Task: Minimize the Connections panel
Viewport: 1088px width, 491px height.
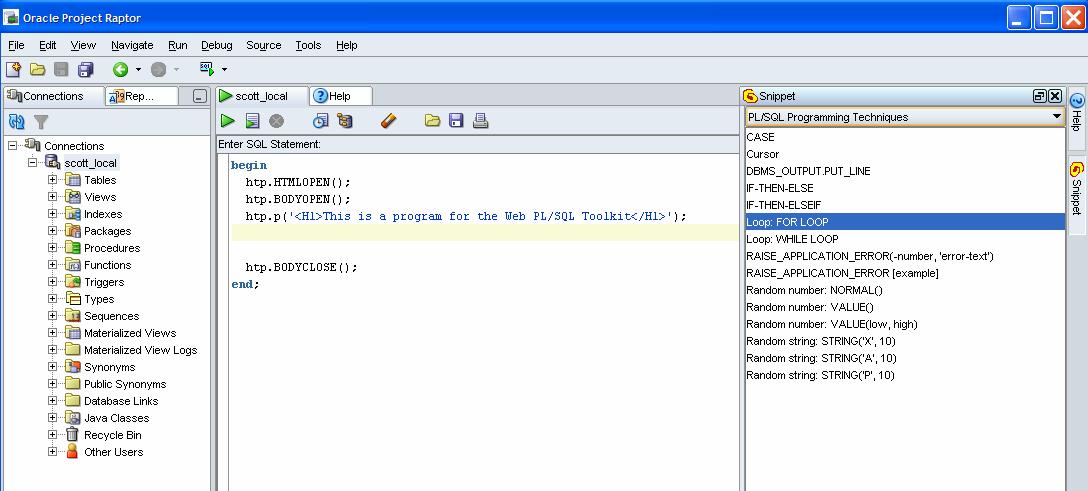Action: (x=199, y=97)
